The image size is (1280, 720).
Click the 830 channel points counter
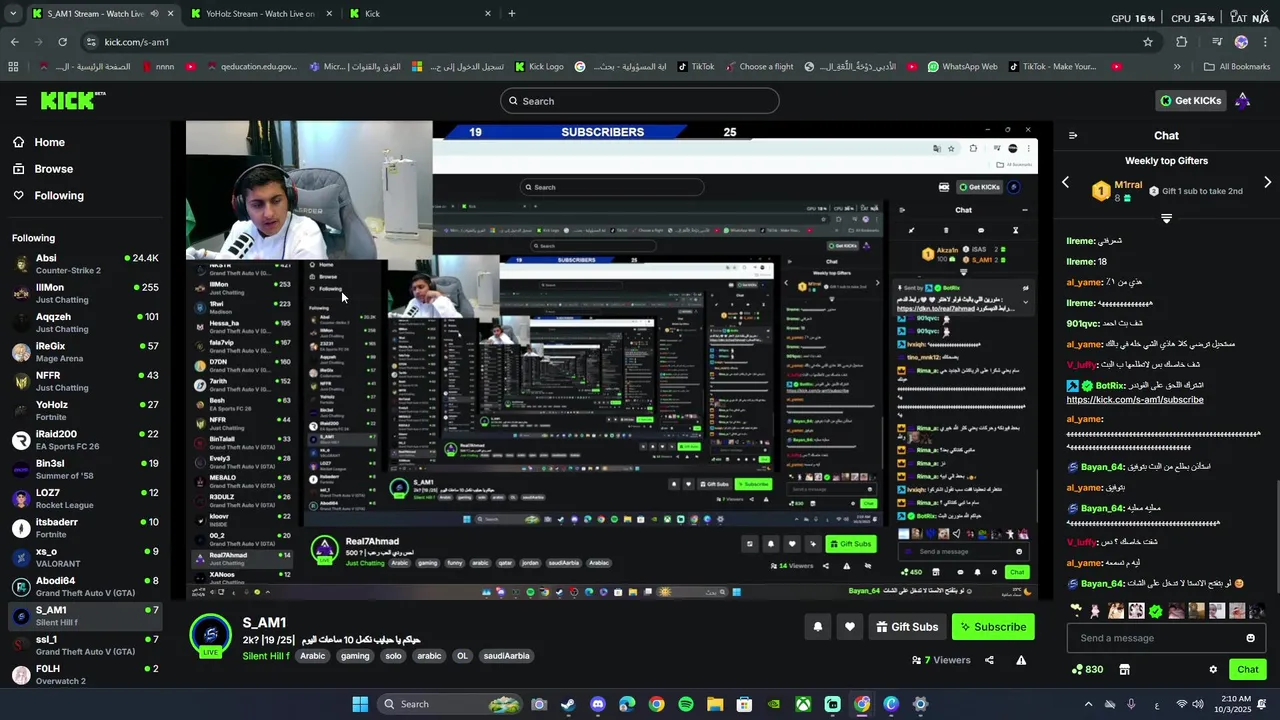coord(1087,669)
